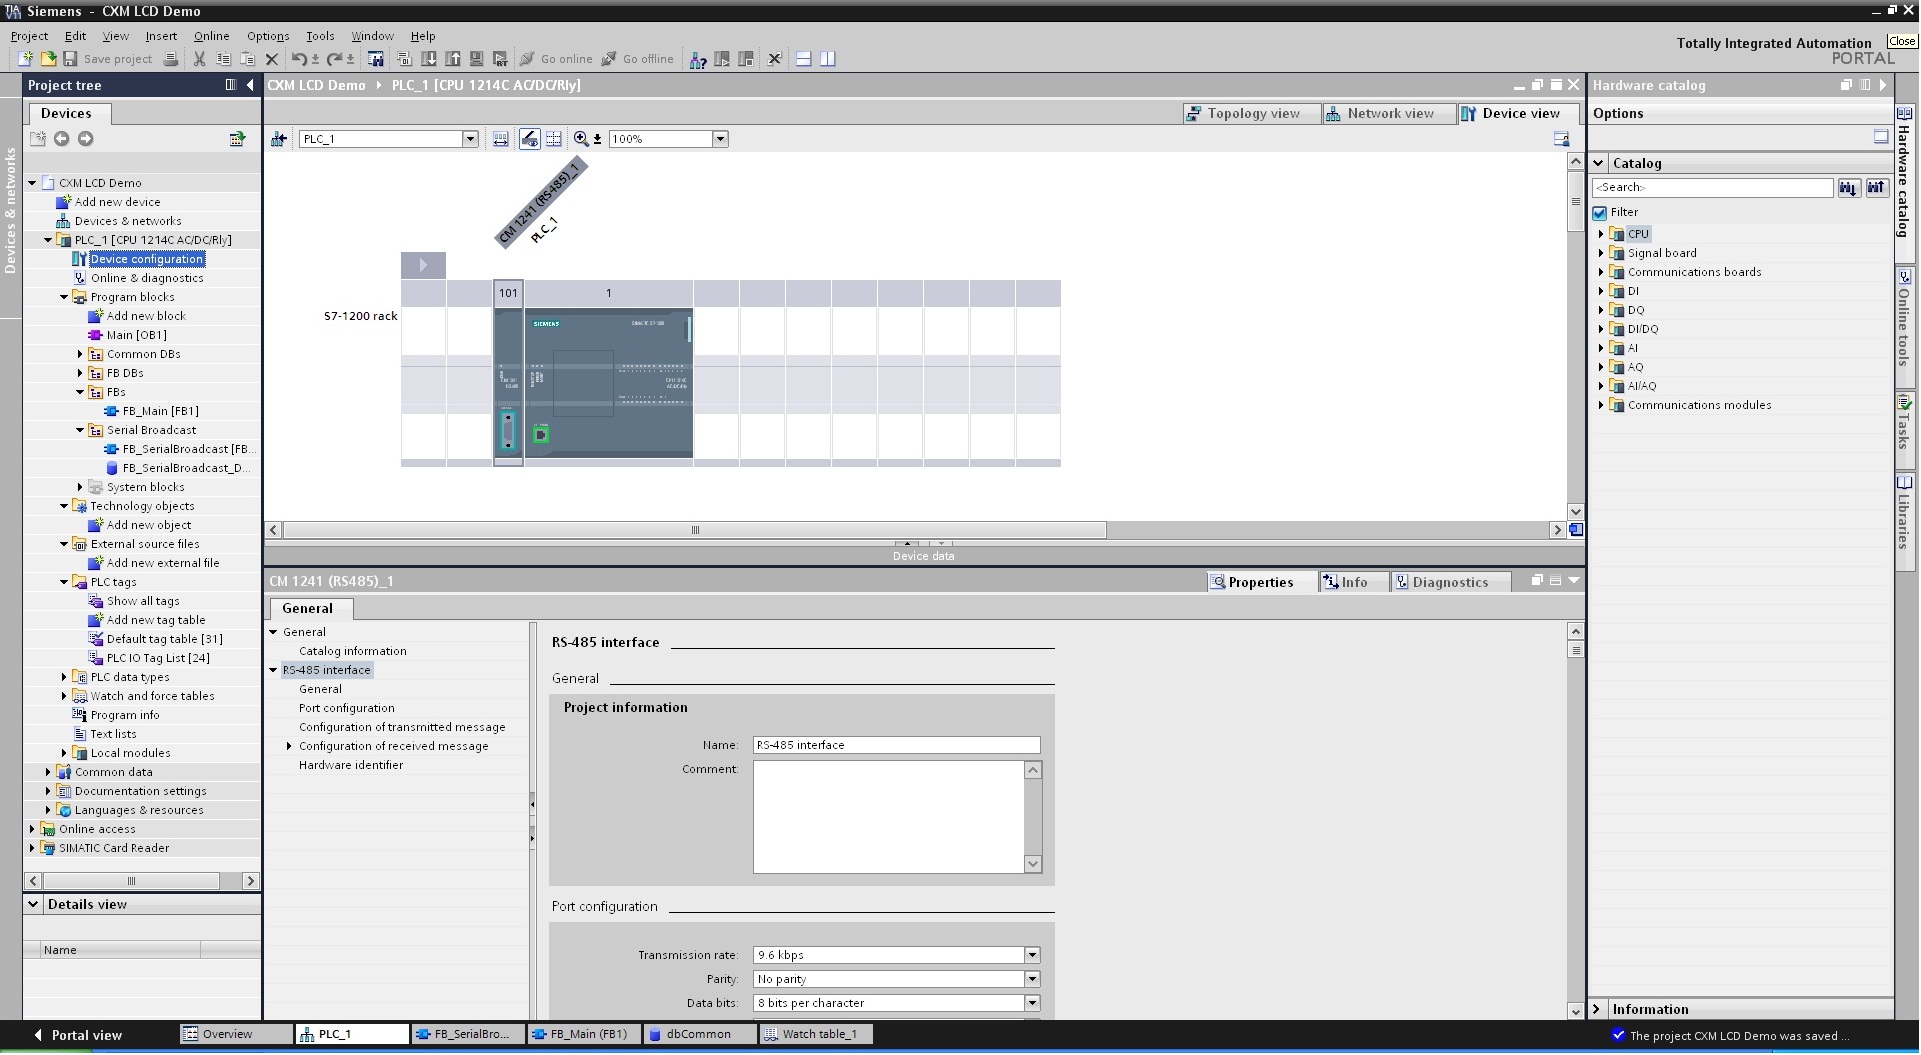1921x1055 pixels.
Task: Click the Undo arrow icon
Action: tap(299, 59)
